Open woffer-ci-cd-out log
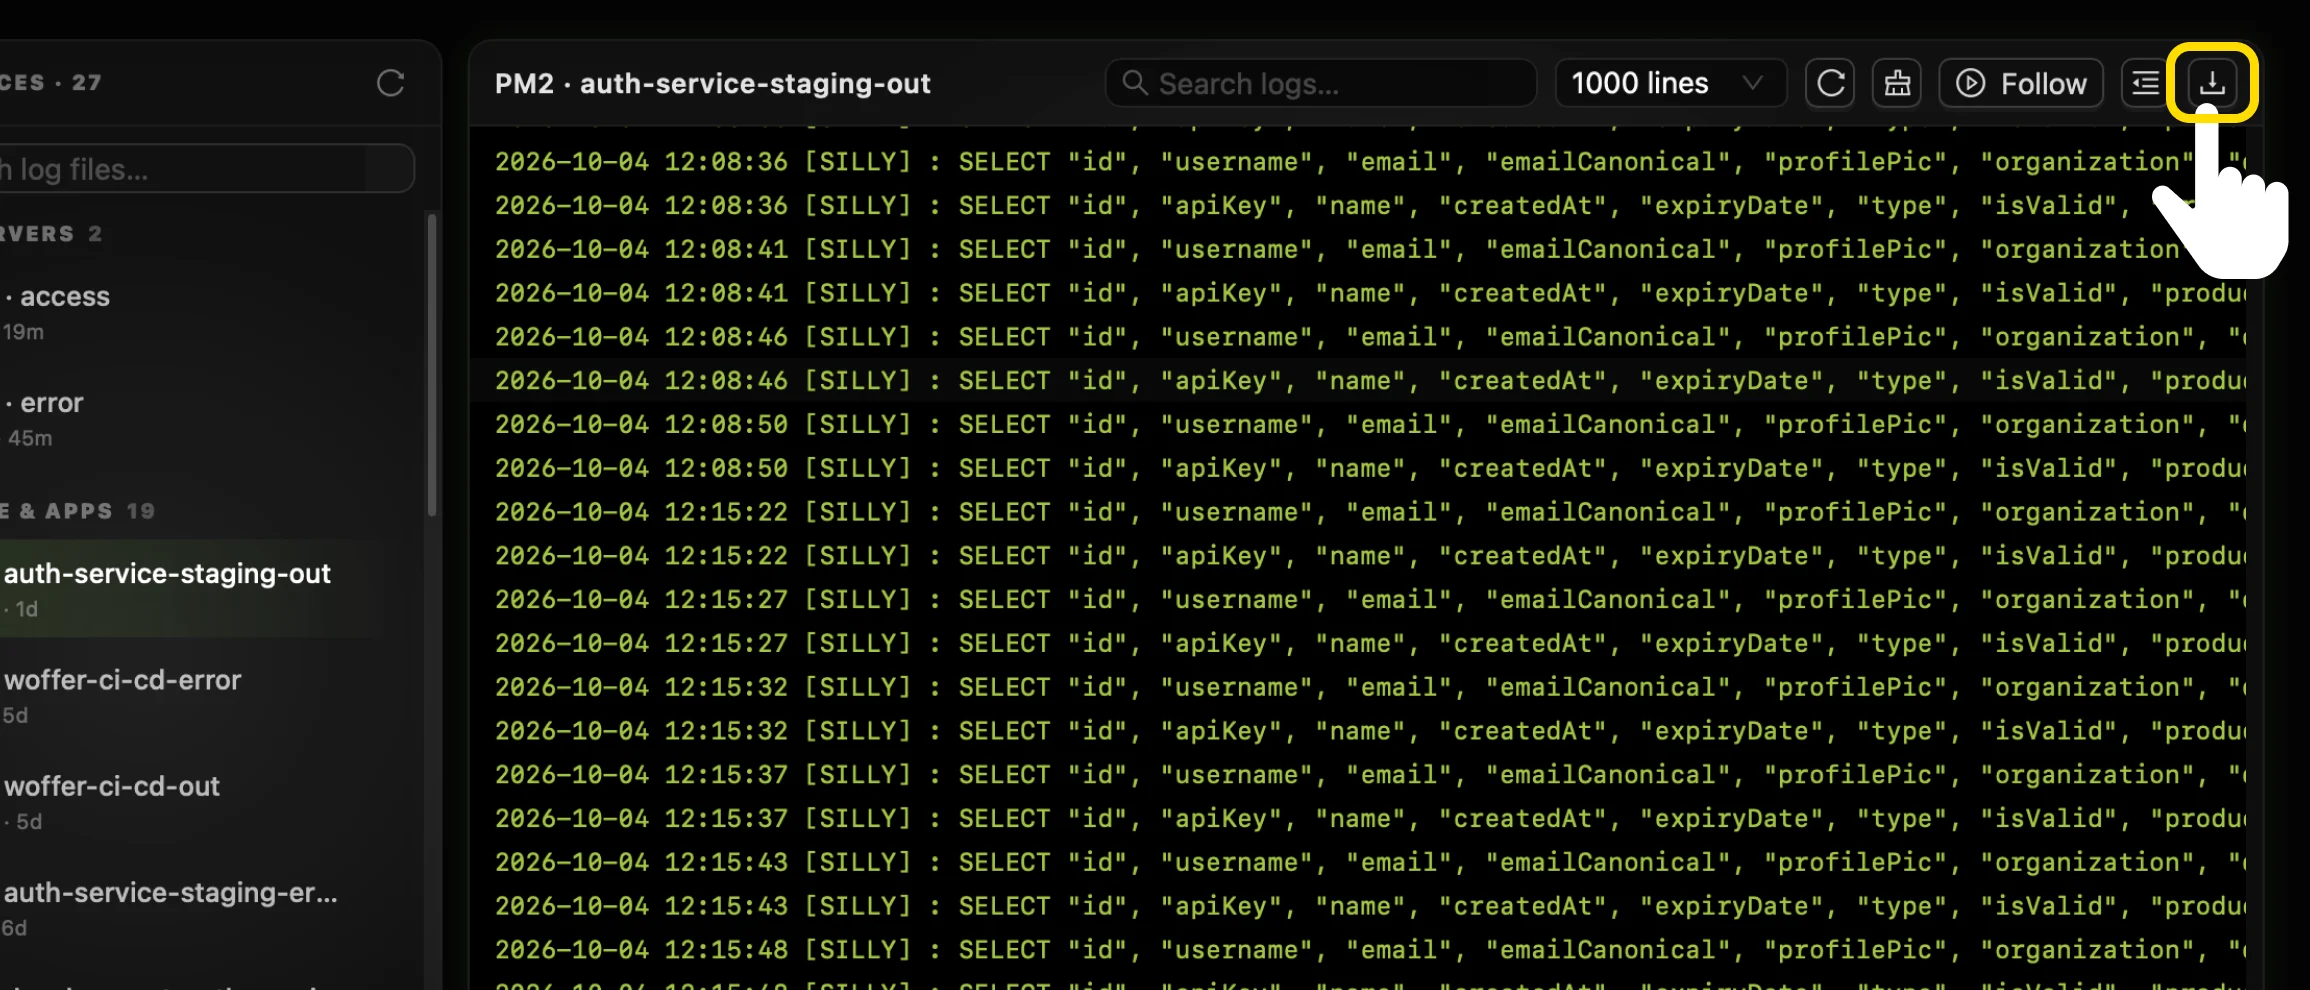Viewport: 2310px width, 990px height. point(205,802)
